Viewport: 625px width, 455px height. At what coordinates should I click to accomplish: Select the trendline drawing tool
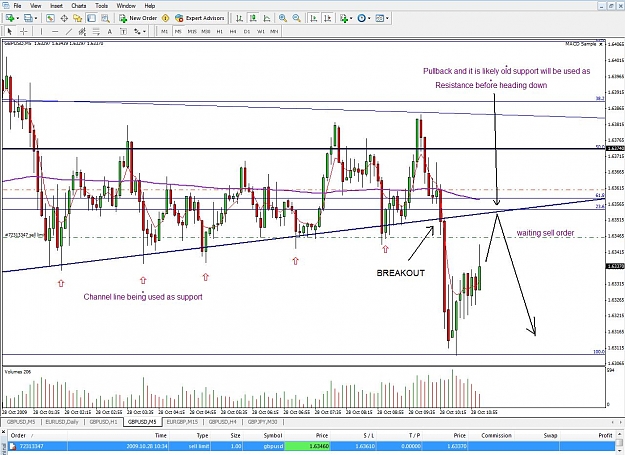(x=69, y=31)
